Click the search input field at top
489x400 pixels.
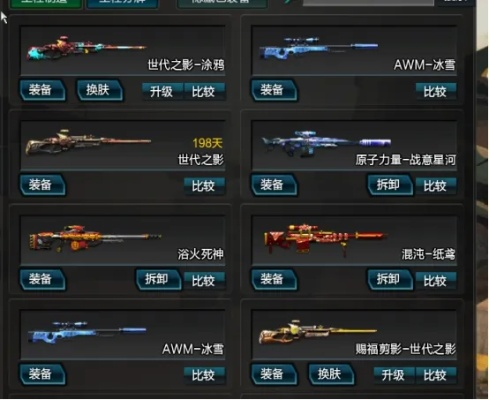[x=368, y=3]
